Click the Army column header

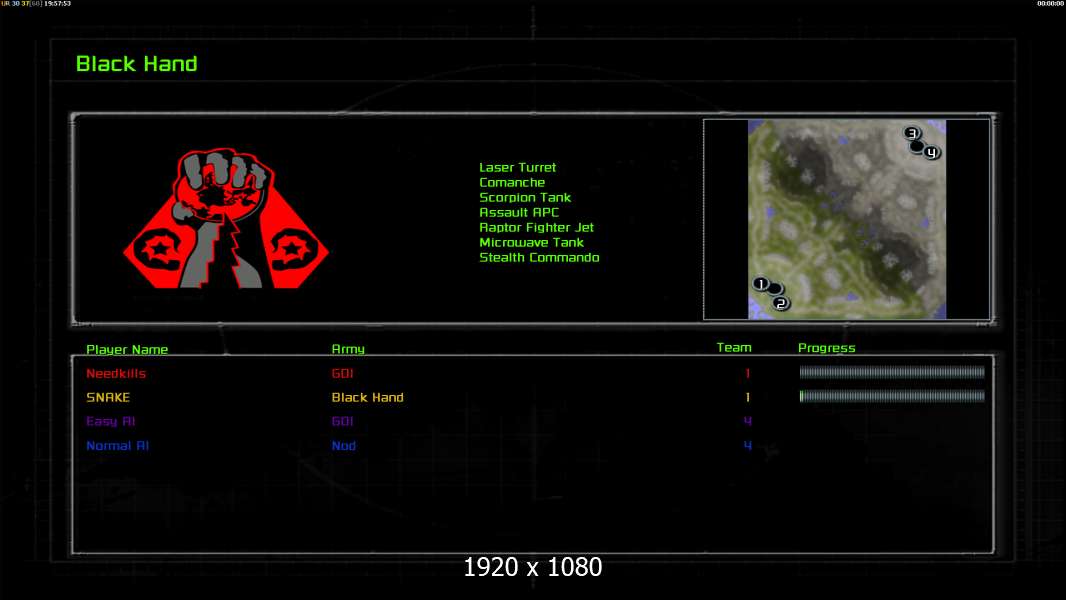(348, 349)
